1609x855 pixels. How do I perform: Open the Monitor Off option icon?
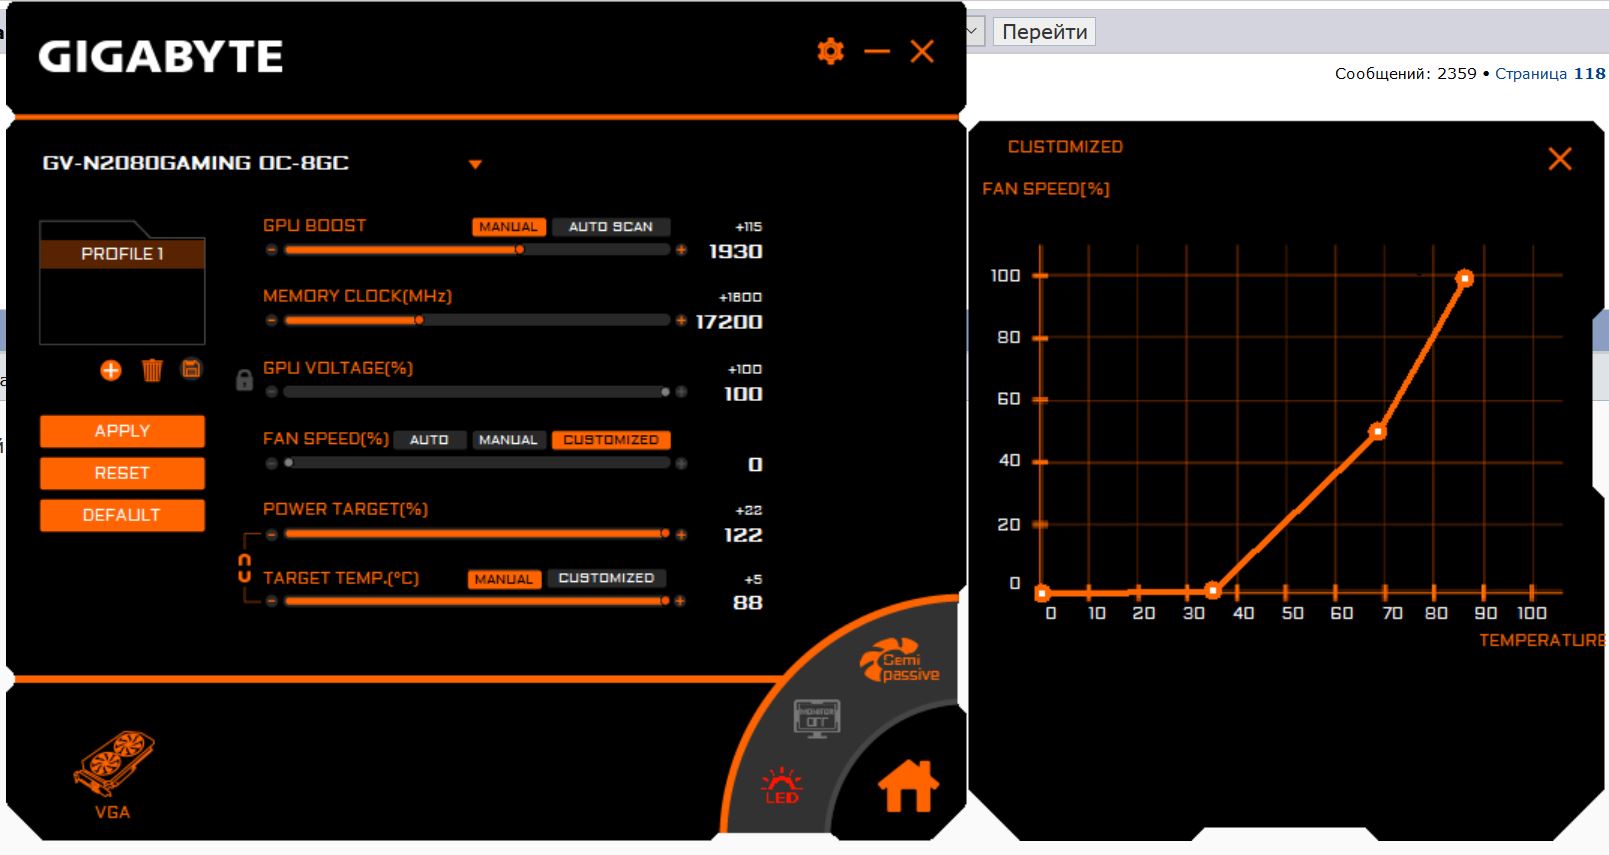click(x=817, y=718)
